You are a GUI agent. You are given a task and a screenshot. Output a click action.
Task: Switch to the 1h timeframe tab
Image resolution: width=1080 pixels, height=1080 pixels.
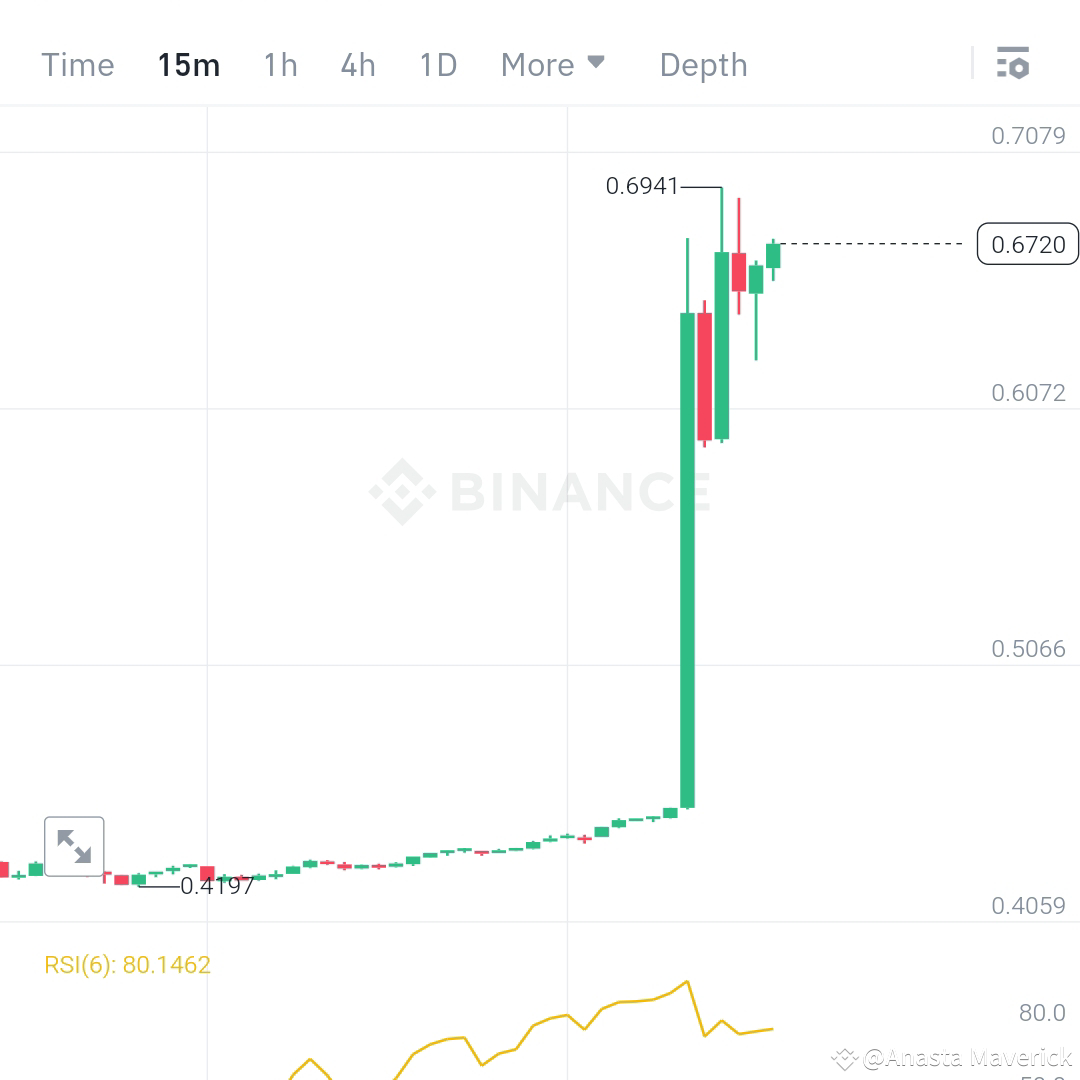pyautogui.click(x=280, y=64)
